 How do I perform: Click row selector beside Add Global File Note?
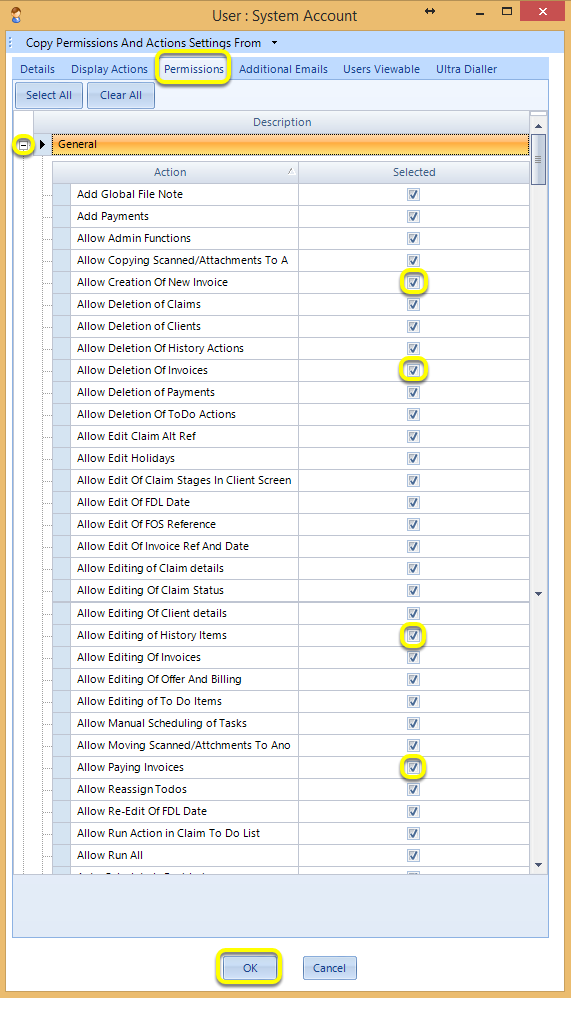click(x=62, y=195)
